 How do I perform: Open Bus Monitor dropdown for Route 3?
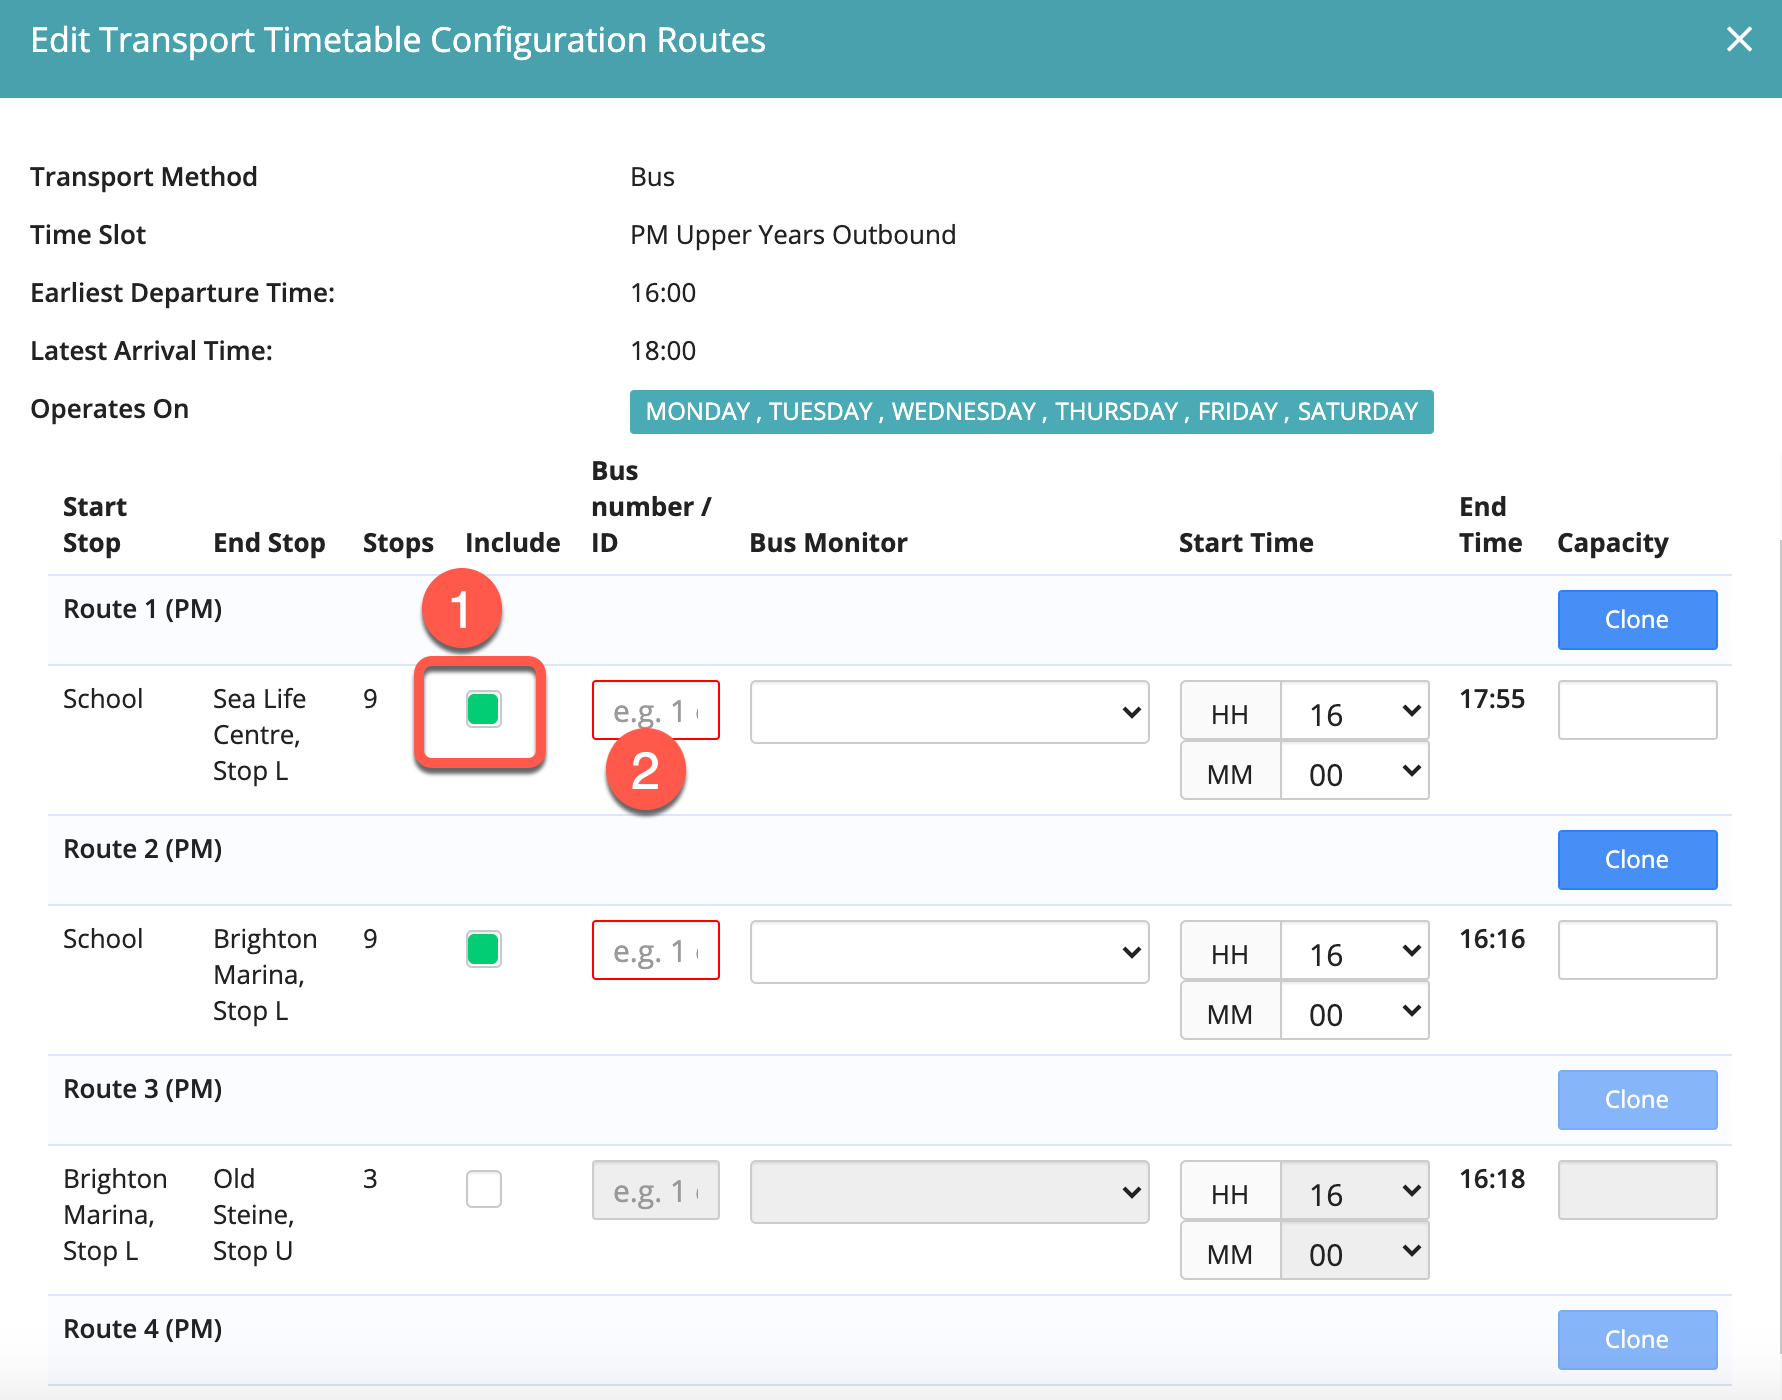coord(948,1192)
